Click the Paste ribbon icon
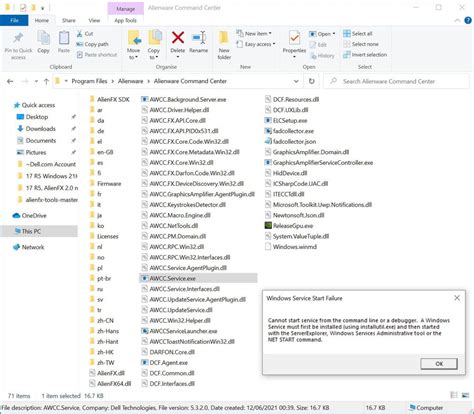 (x=64, y=38)
